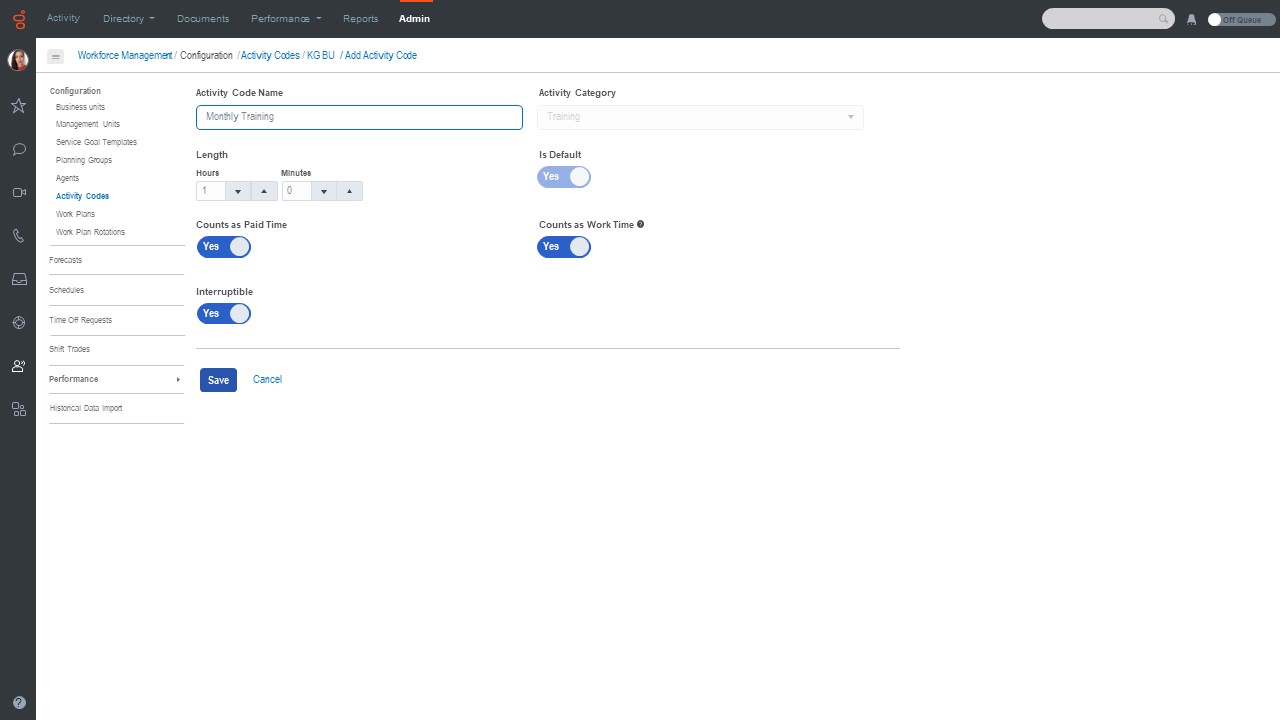
Task: Decrease the Minutes value
Action: point(324,191)
